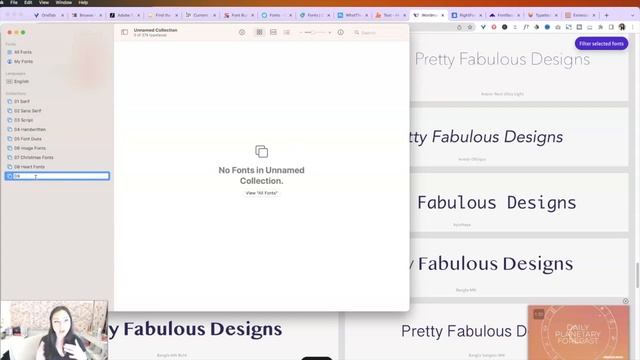Click the browser page vertical scrollbar
Viewport: 640px width, 360px height.
(637, 276)
